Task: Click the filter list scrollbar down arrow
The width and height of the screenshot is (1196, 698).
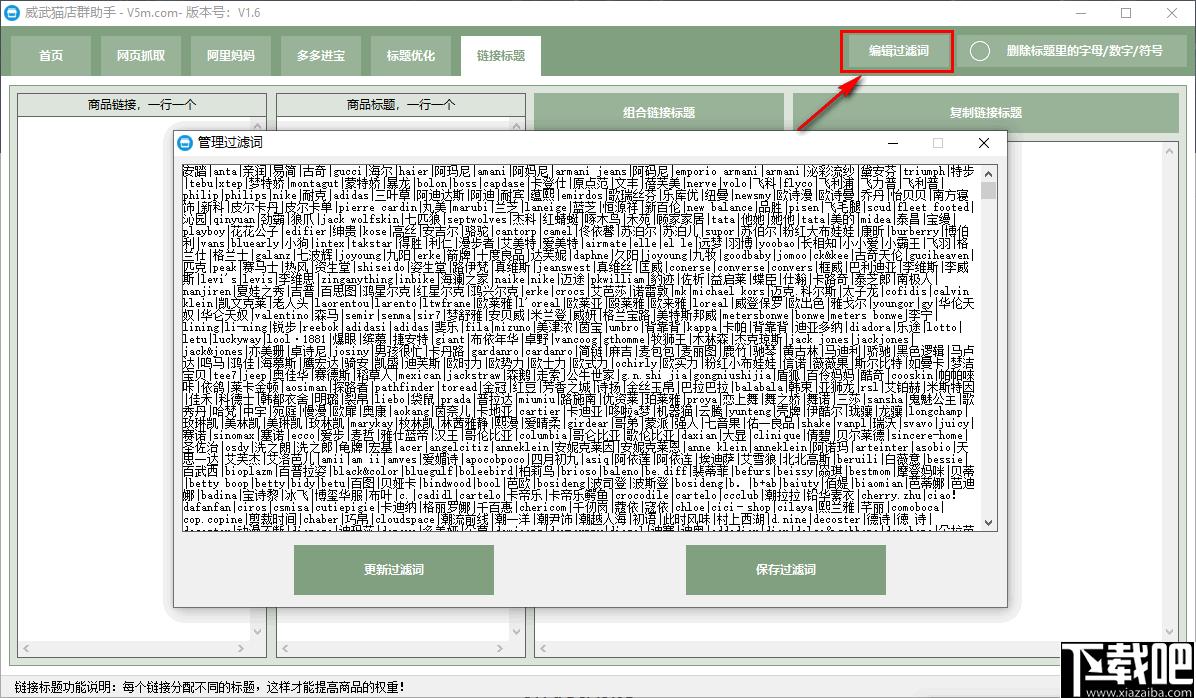Action: (x=989, y=523)
